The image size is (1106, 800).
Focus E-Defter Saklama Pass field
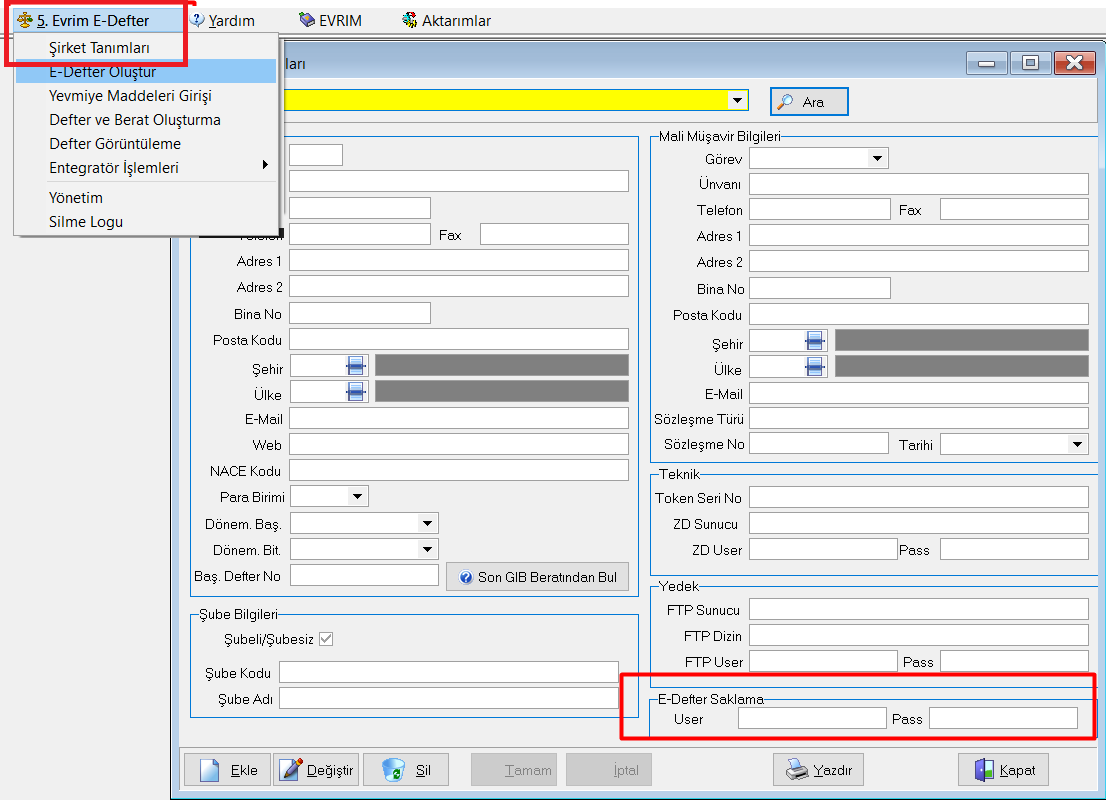tap(1003, 718)
